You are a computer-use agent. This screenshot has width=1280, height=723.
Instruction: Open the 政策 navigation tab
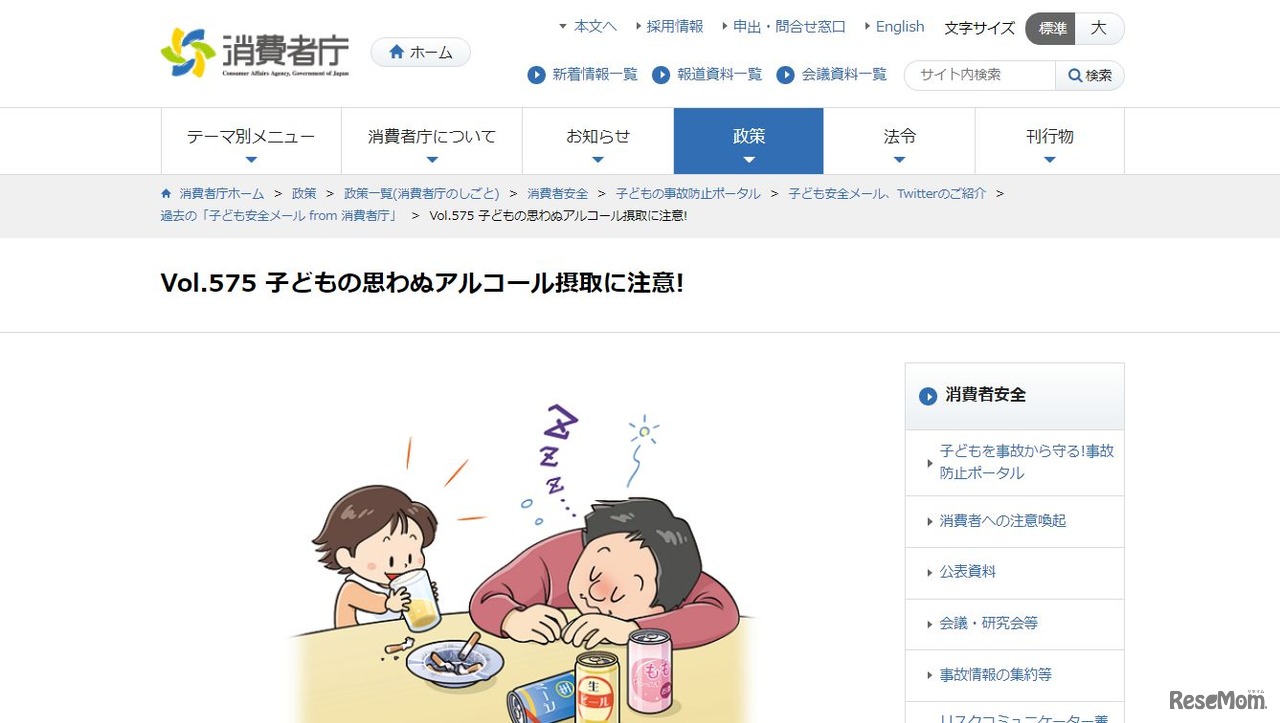(749, 141)
